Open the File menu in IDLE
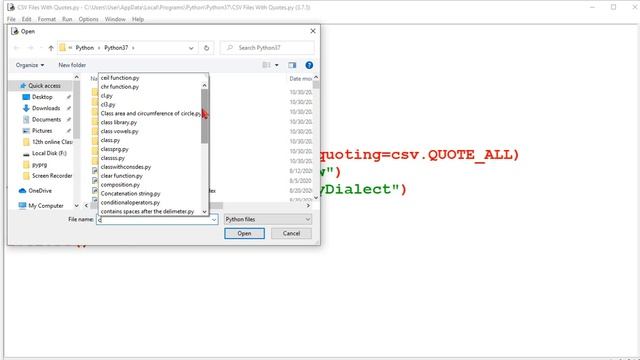Screen dimensions: 640x360 tap(11, 19)
